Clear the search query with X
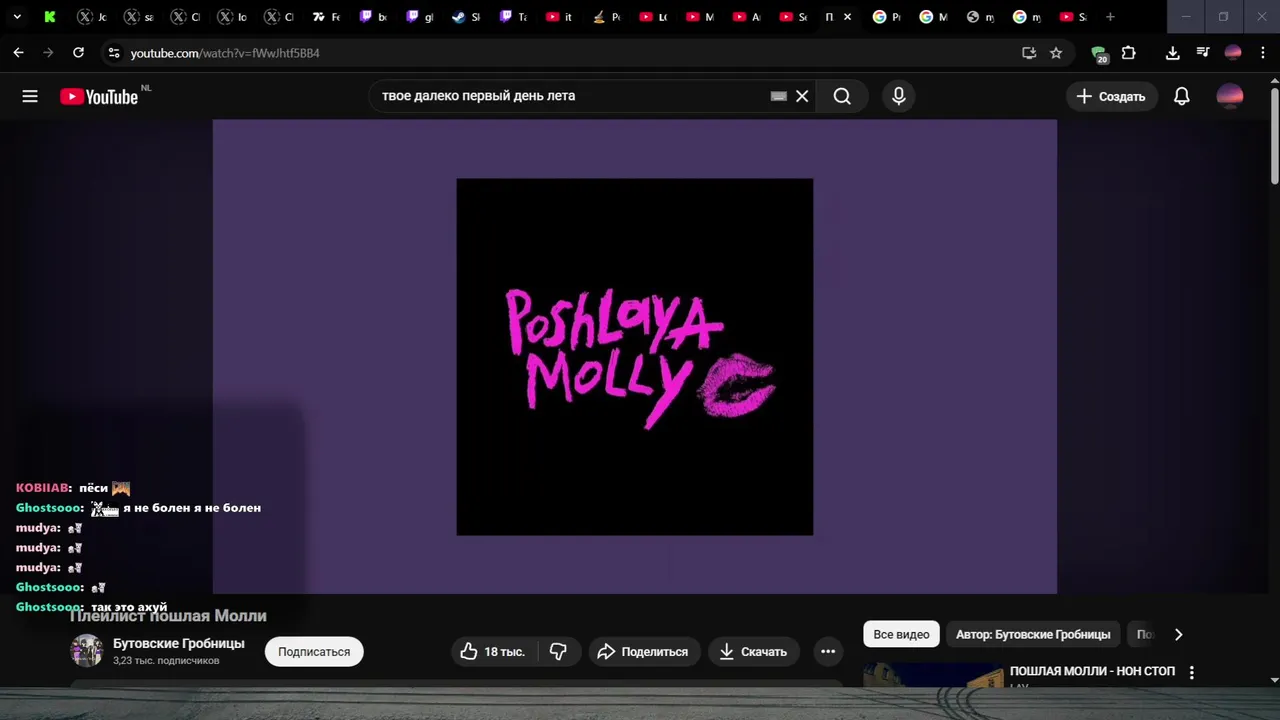The height and width of the screenshot is (720, 1280). pyautogui.click(x=802, y=96)
